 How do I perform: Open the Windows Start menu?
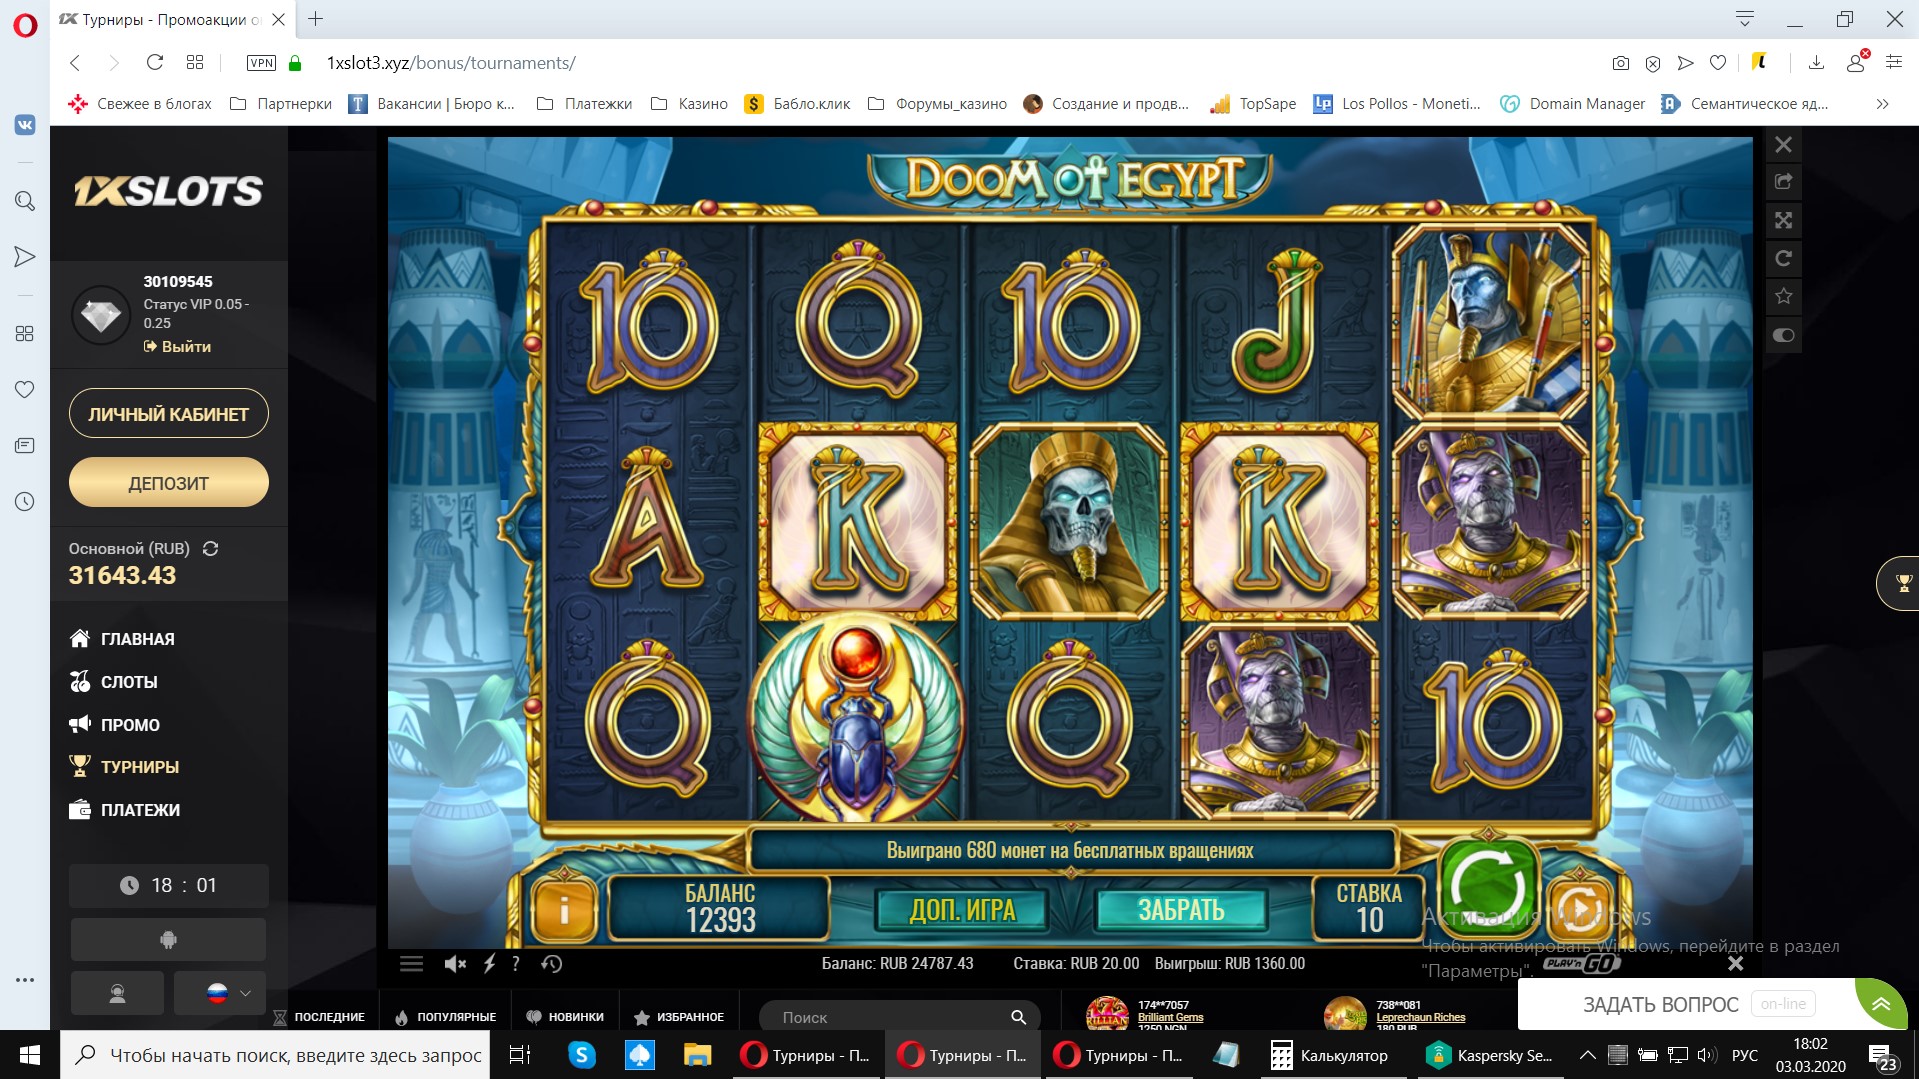[x=30, y=1055]
